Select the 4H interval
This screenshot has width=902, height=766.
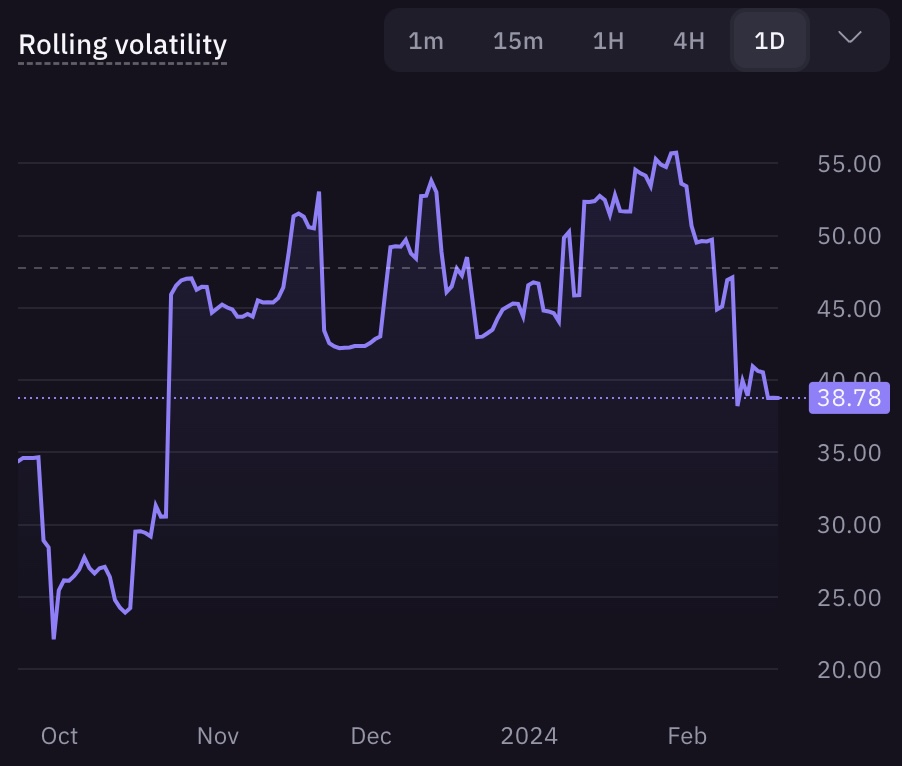tap(689, 41)
